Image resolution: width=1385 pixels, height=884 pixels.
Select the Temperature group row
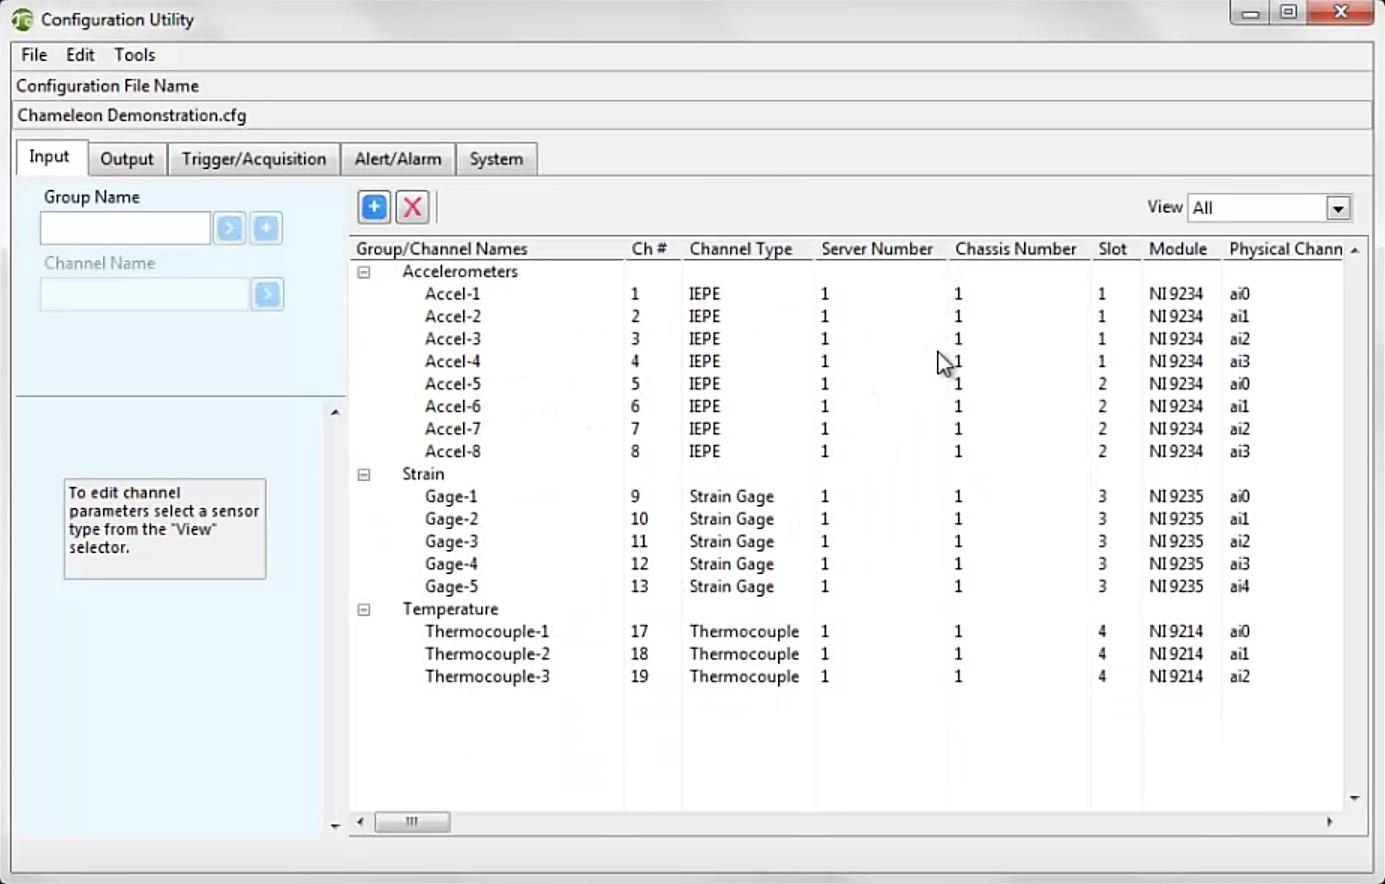coord(847,609)
